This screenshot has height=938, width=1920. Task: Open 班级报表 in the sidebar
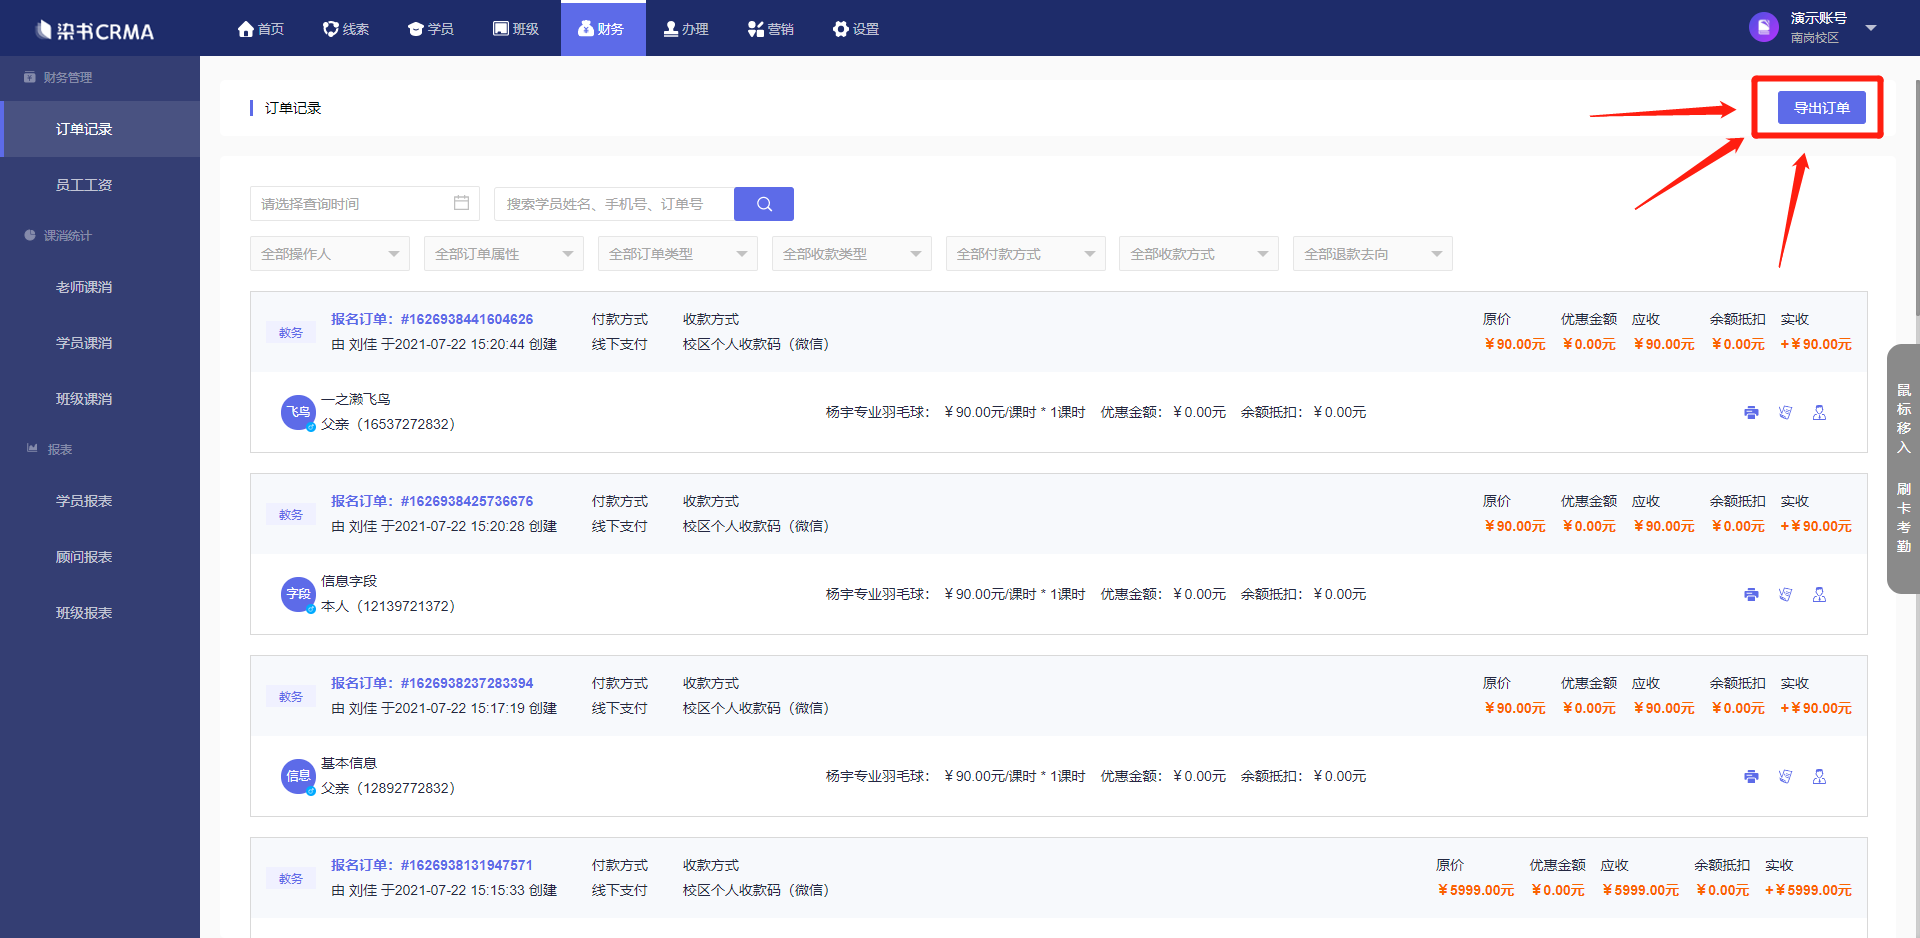click(100, 613)
